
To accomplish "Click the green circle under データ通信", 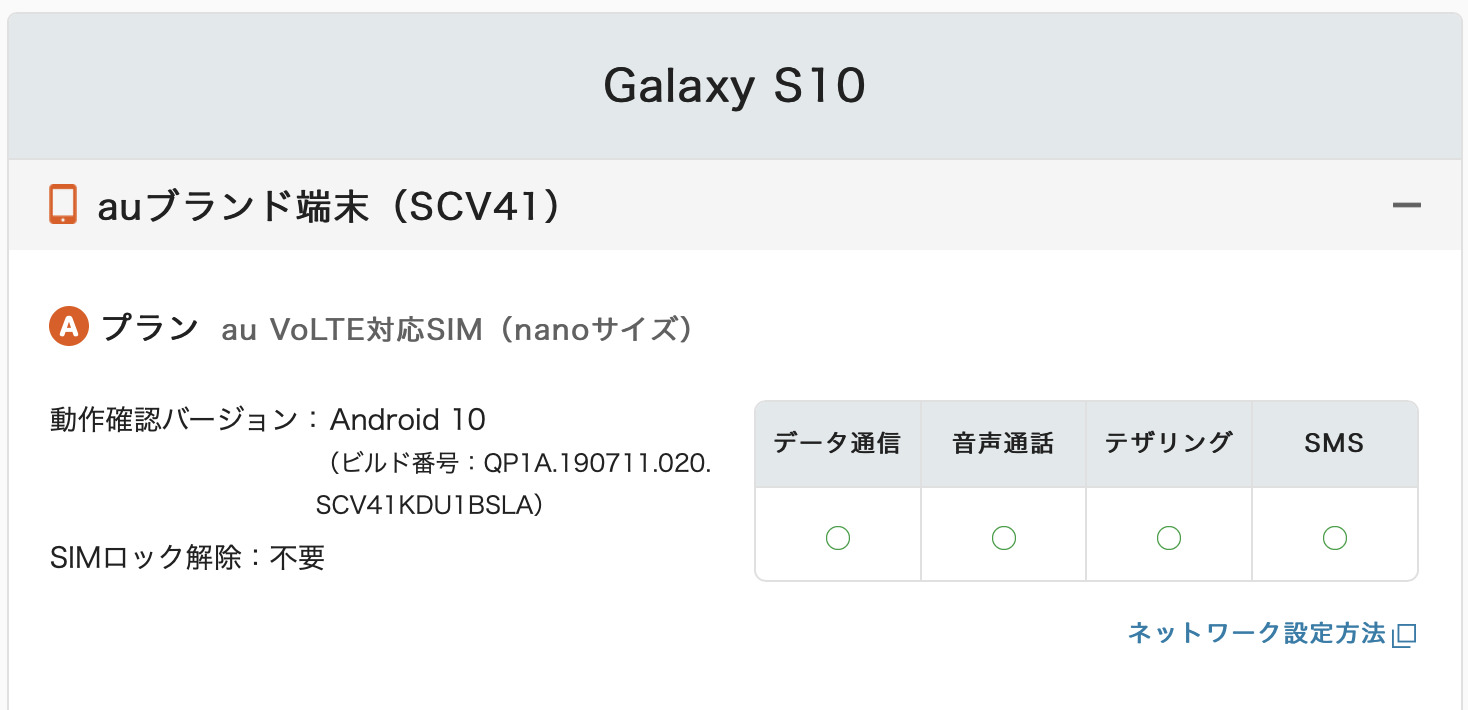I will pos(838,538).
